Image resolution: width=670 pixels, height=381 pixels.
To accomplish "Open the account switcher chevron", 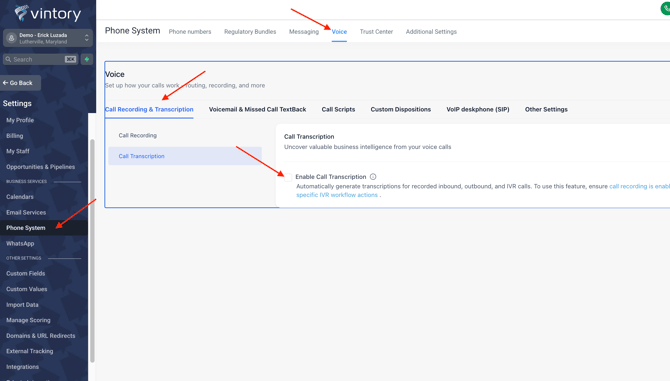I will 87,38.
